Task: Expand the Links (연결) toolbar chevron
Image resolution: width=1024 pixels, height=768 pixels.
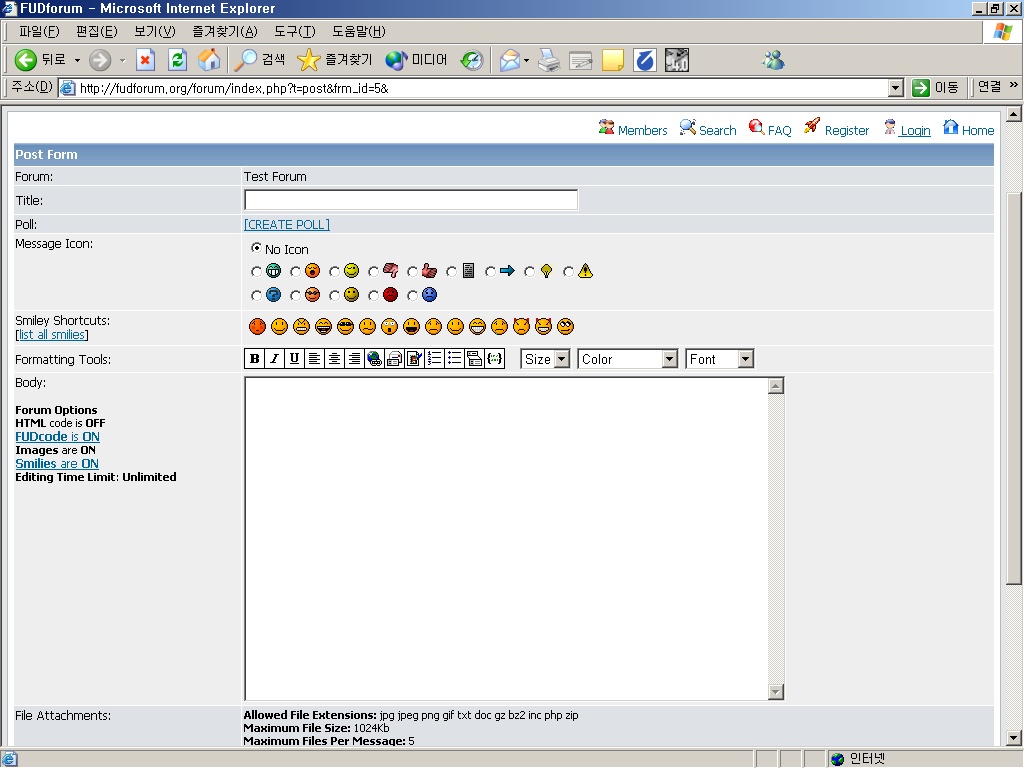Action: (1014, 85)
